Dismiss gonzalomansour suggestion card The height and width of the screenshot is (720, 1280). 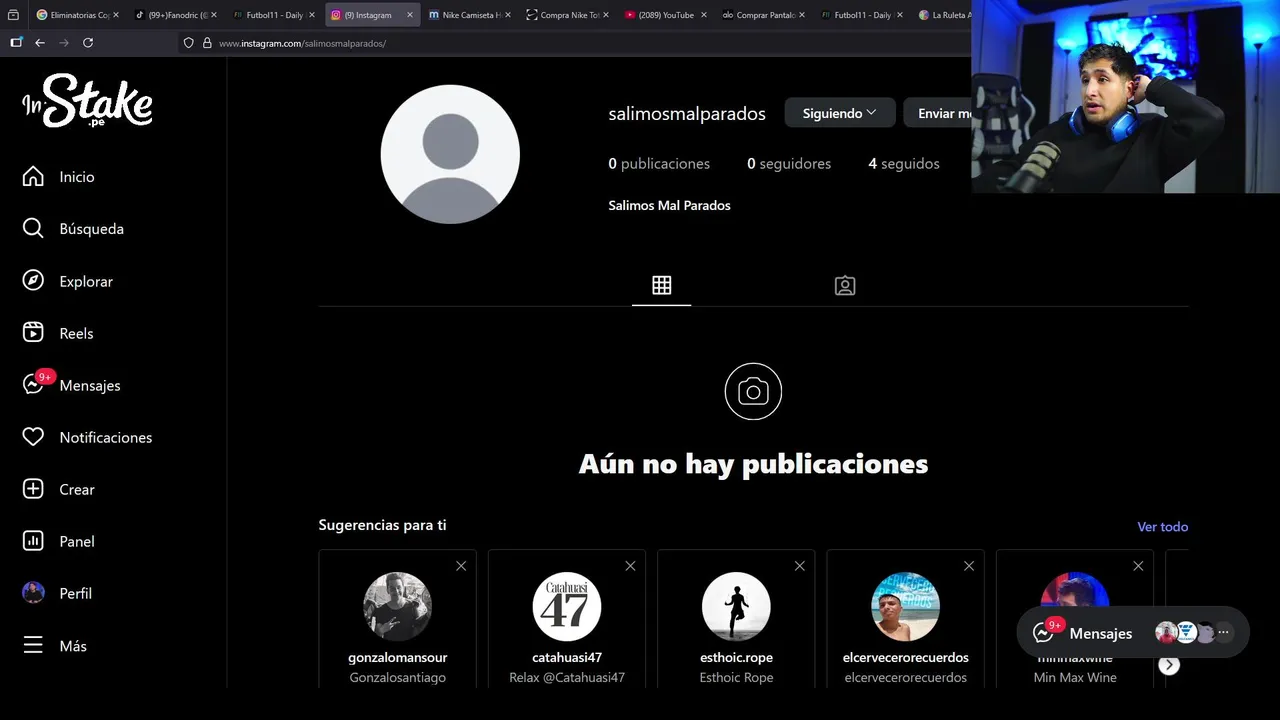point(461,566)
